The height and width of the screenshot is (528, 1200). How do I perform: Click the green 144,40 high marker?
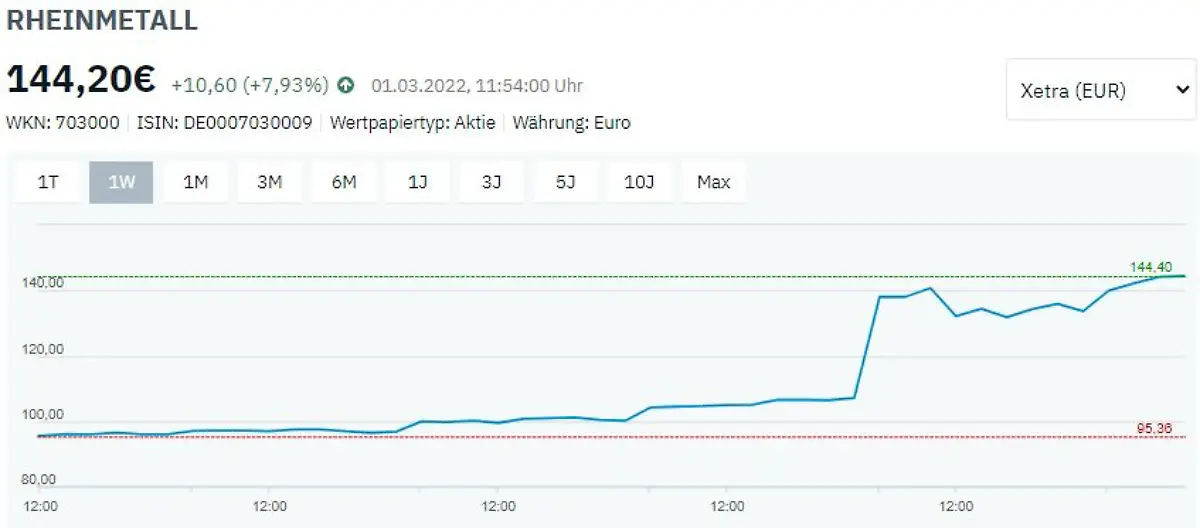(1150, 267)
